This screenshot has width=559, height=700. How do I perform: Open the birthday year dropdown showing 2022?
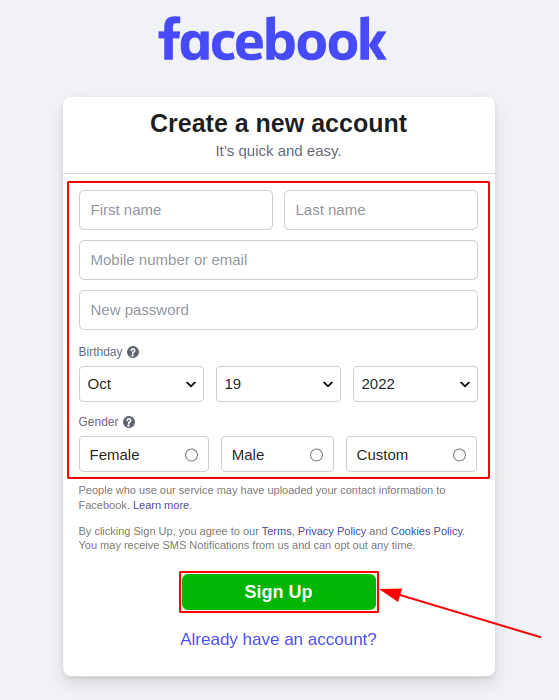415,384
